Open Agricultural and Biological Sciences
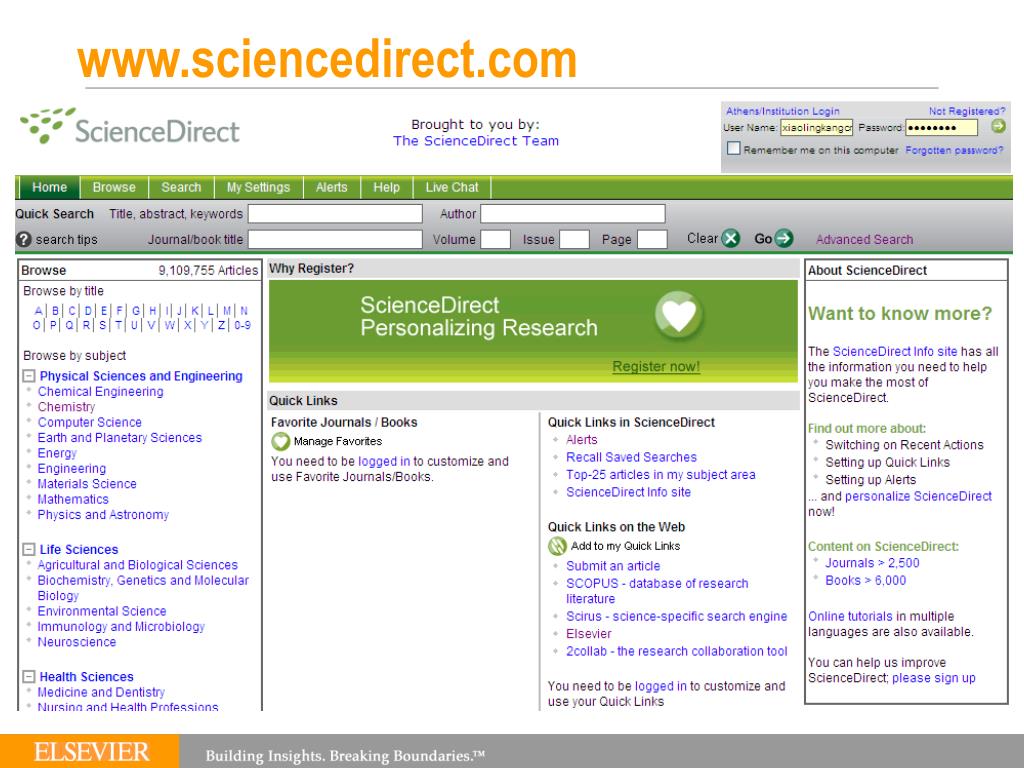 coord(138,565)
